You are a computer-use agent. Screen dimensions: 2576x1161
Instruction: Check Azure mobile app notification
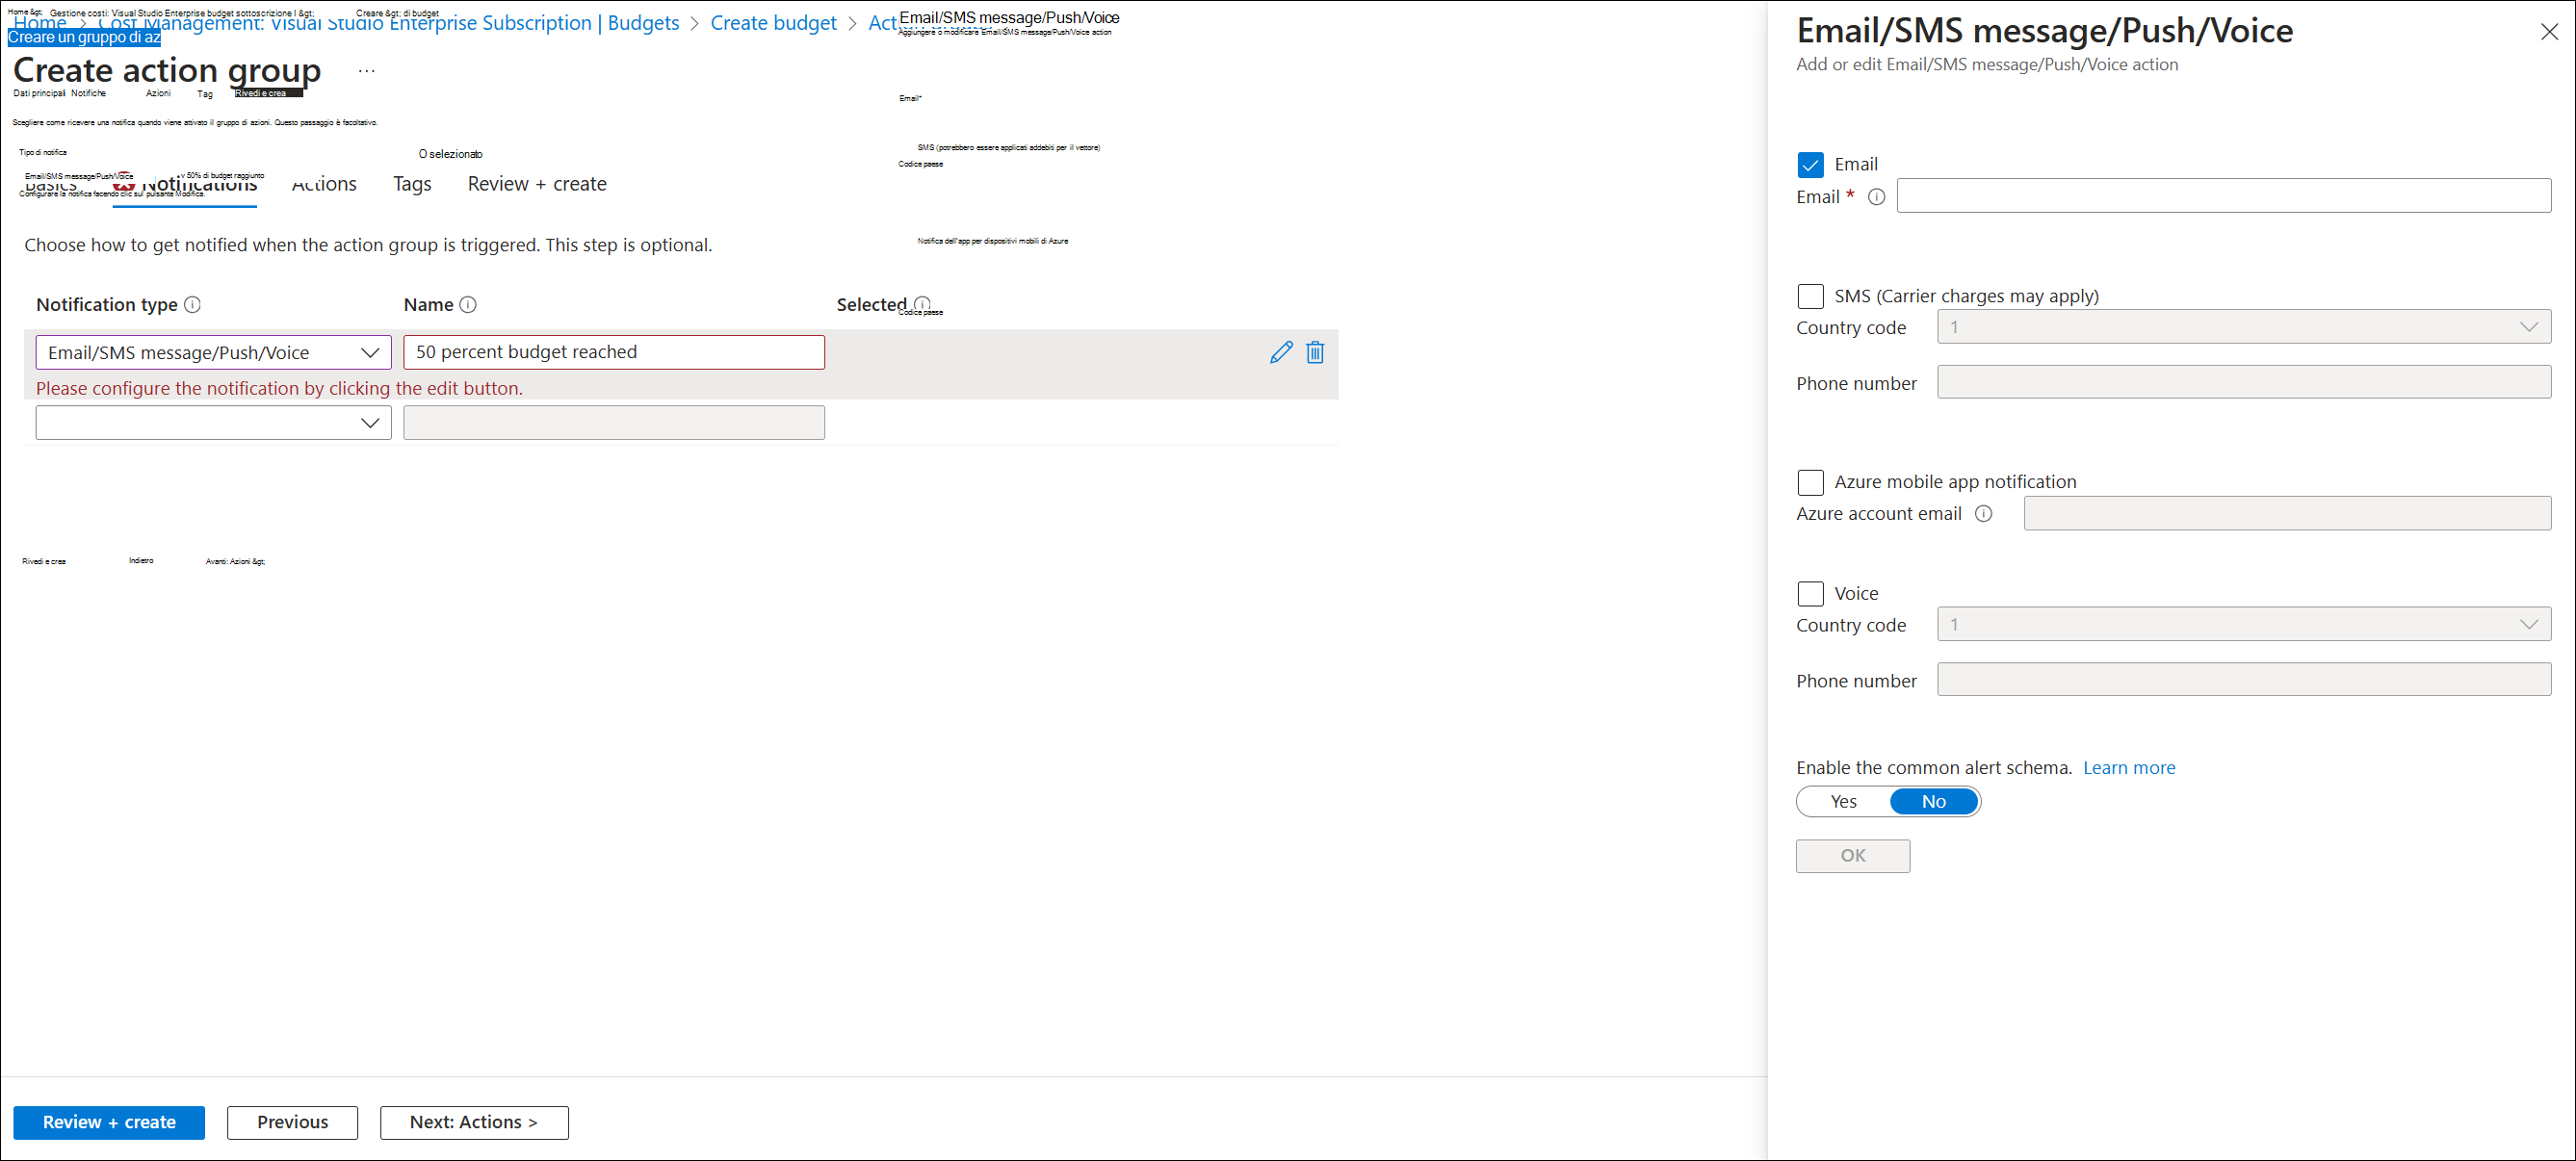tap(1810, 482)
